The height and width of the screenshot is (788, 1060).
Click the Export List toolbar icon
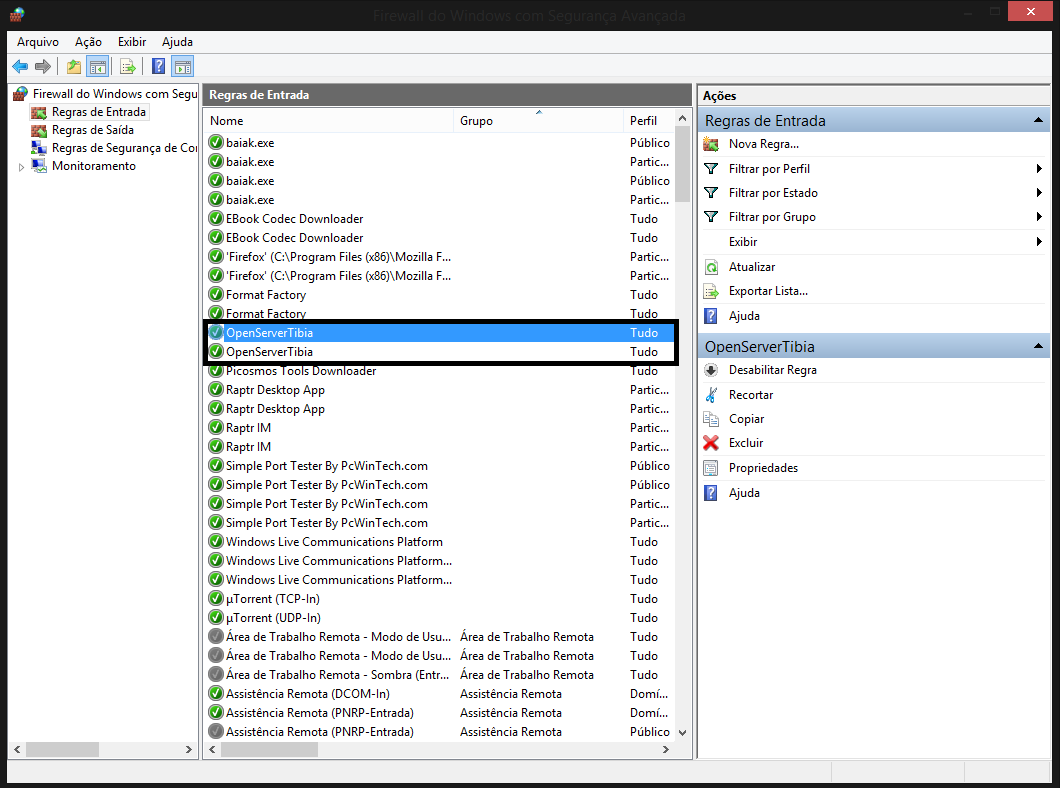pyautogui.click(x=128, y=66)
